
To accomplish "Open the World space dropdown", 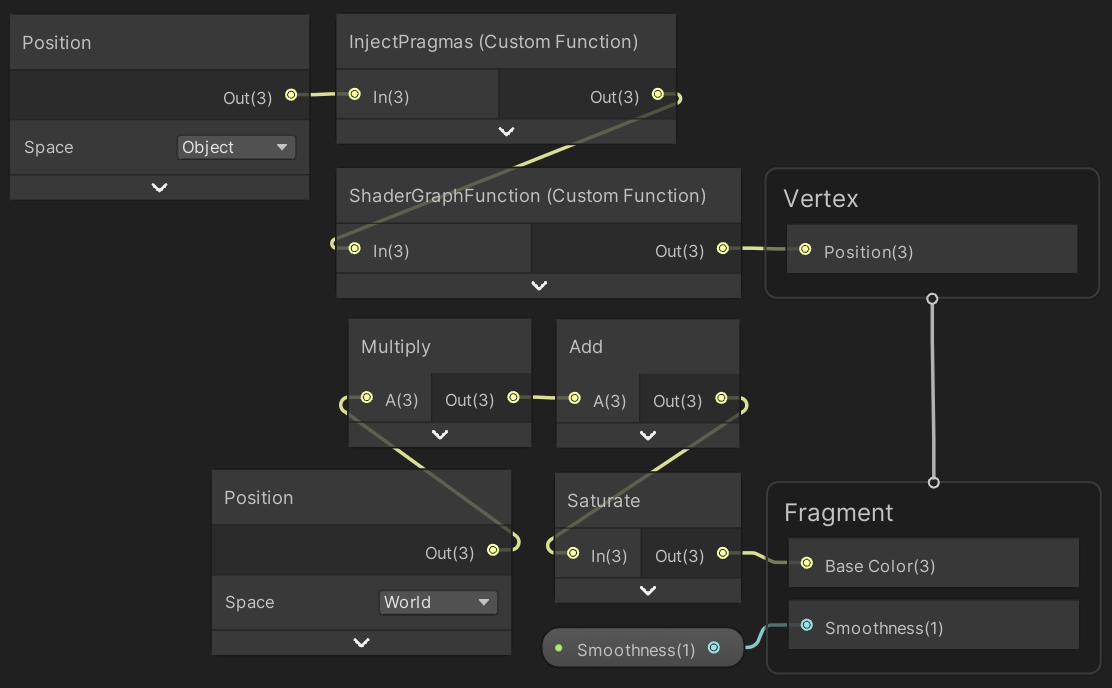I will [x=438, y=602].
